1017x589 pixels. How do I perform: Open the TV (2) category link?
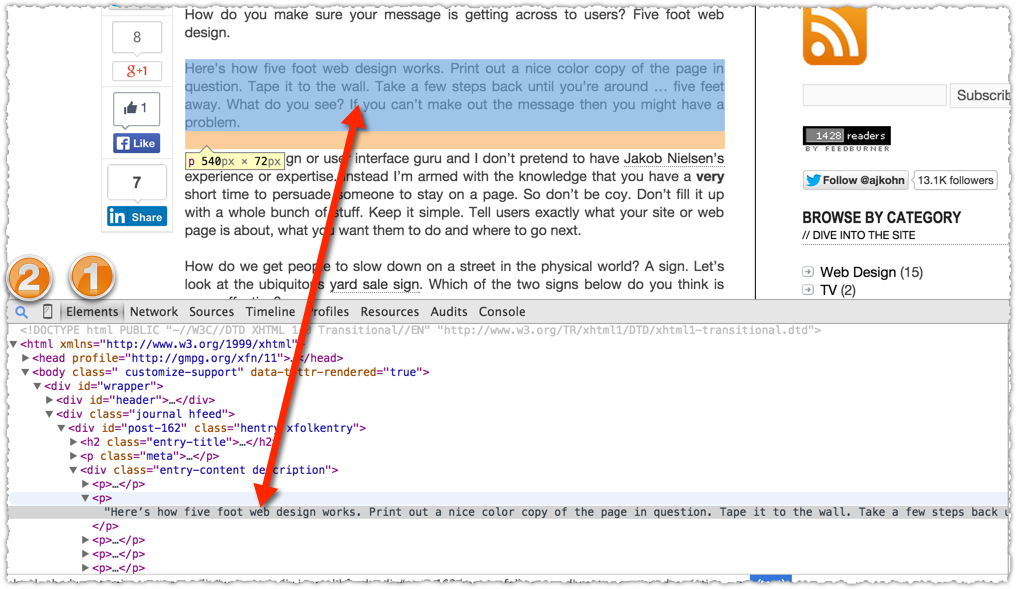pyautogui.click(x=838, y=290)
